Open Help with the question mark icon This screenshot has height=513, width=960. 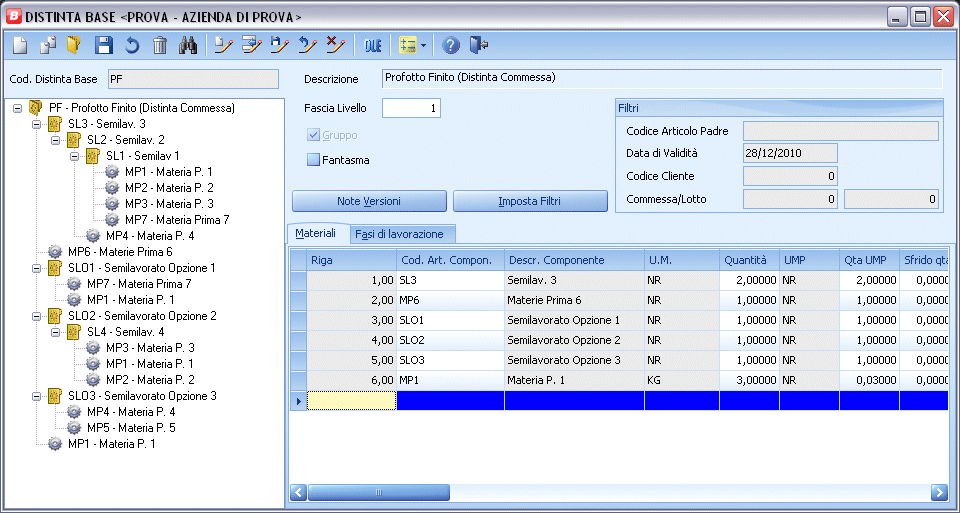tap(451, 45)
